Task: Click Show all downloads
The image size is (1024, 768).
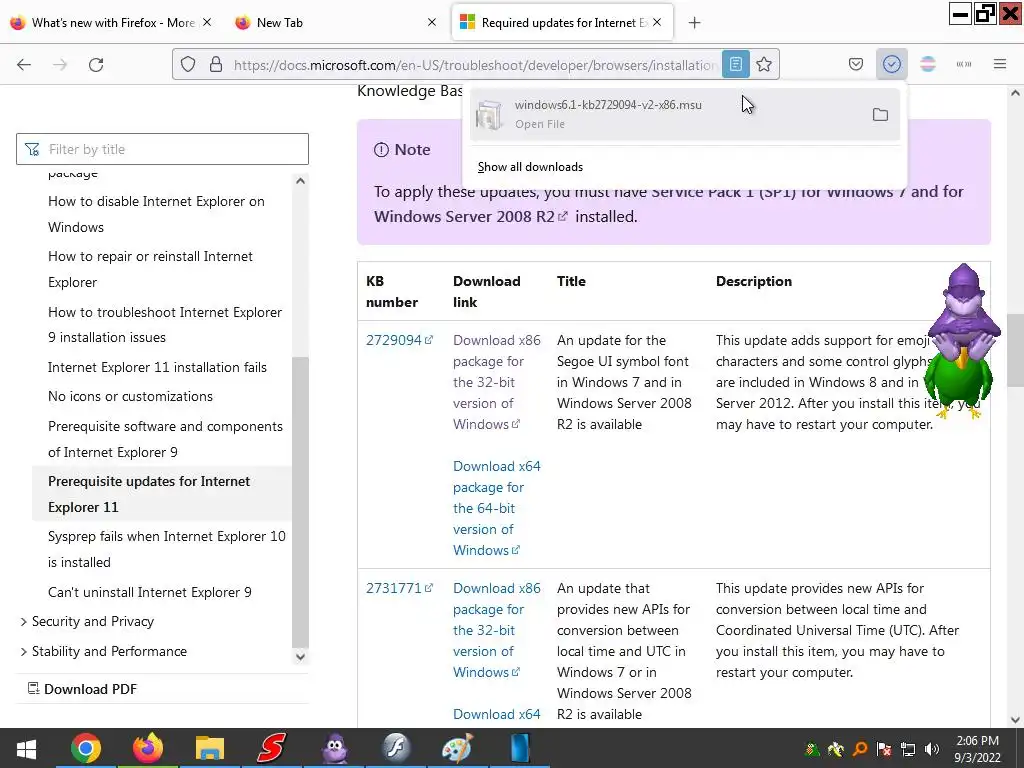Action: 530,167
